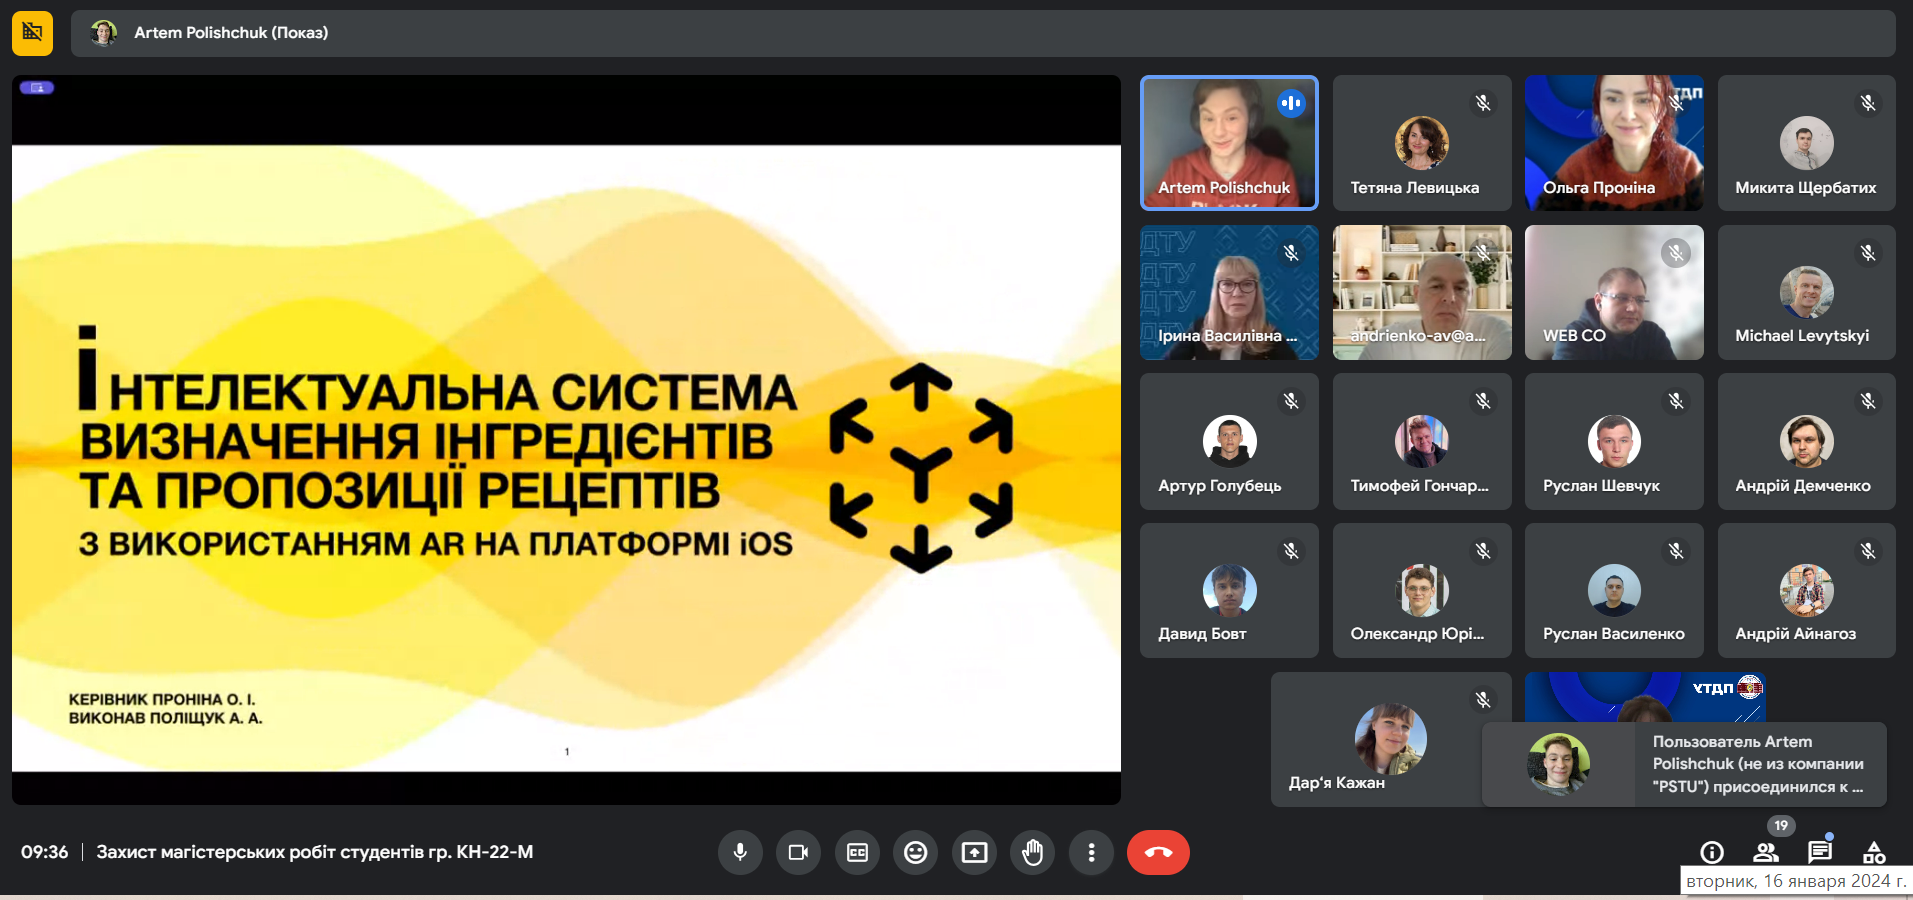Open the emoji reactions picker
The height and width of the screenshot is (900, 1913).
coord(915,852)
